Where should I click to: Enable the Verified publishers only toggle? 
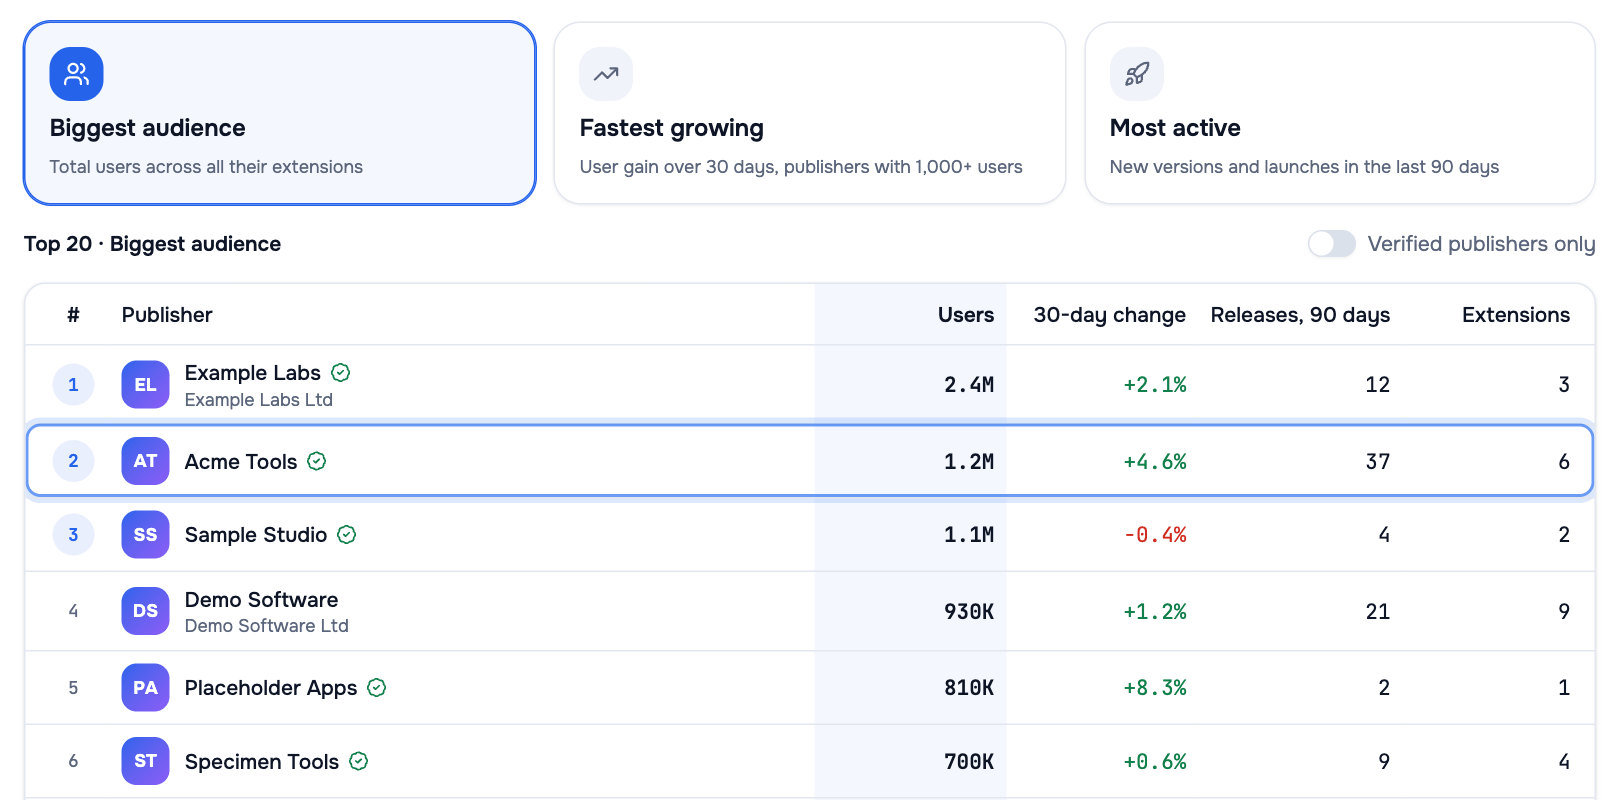(1331, 244)
